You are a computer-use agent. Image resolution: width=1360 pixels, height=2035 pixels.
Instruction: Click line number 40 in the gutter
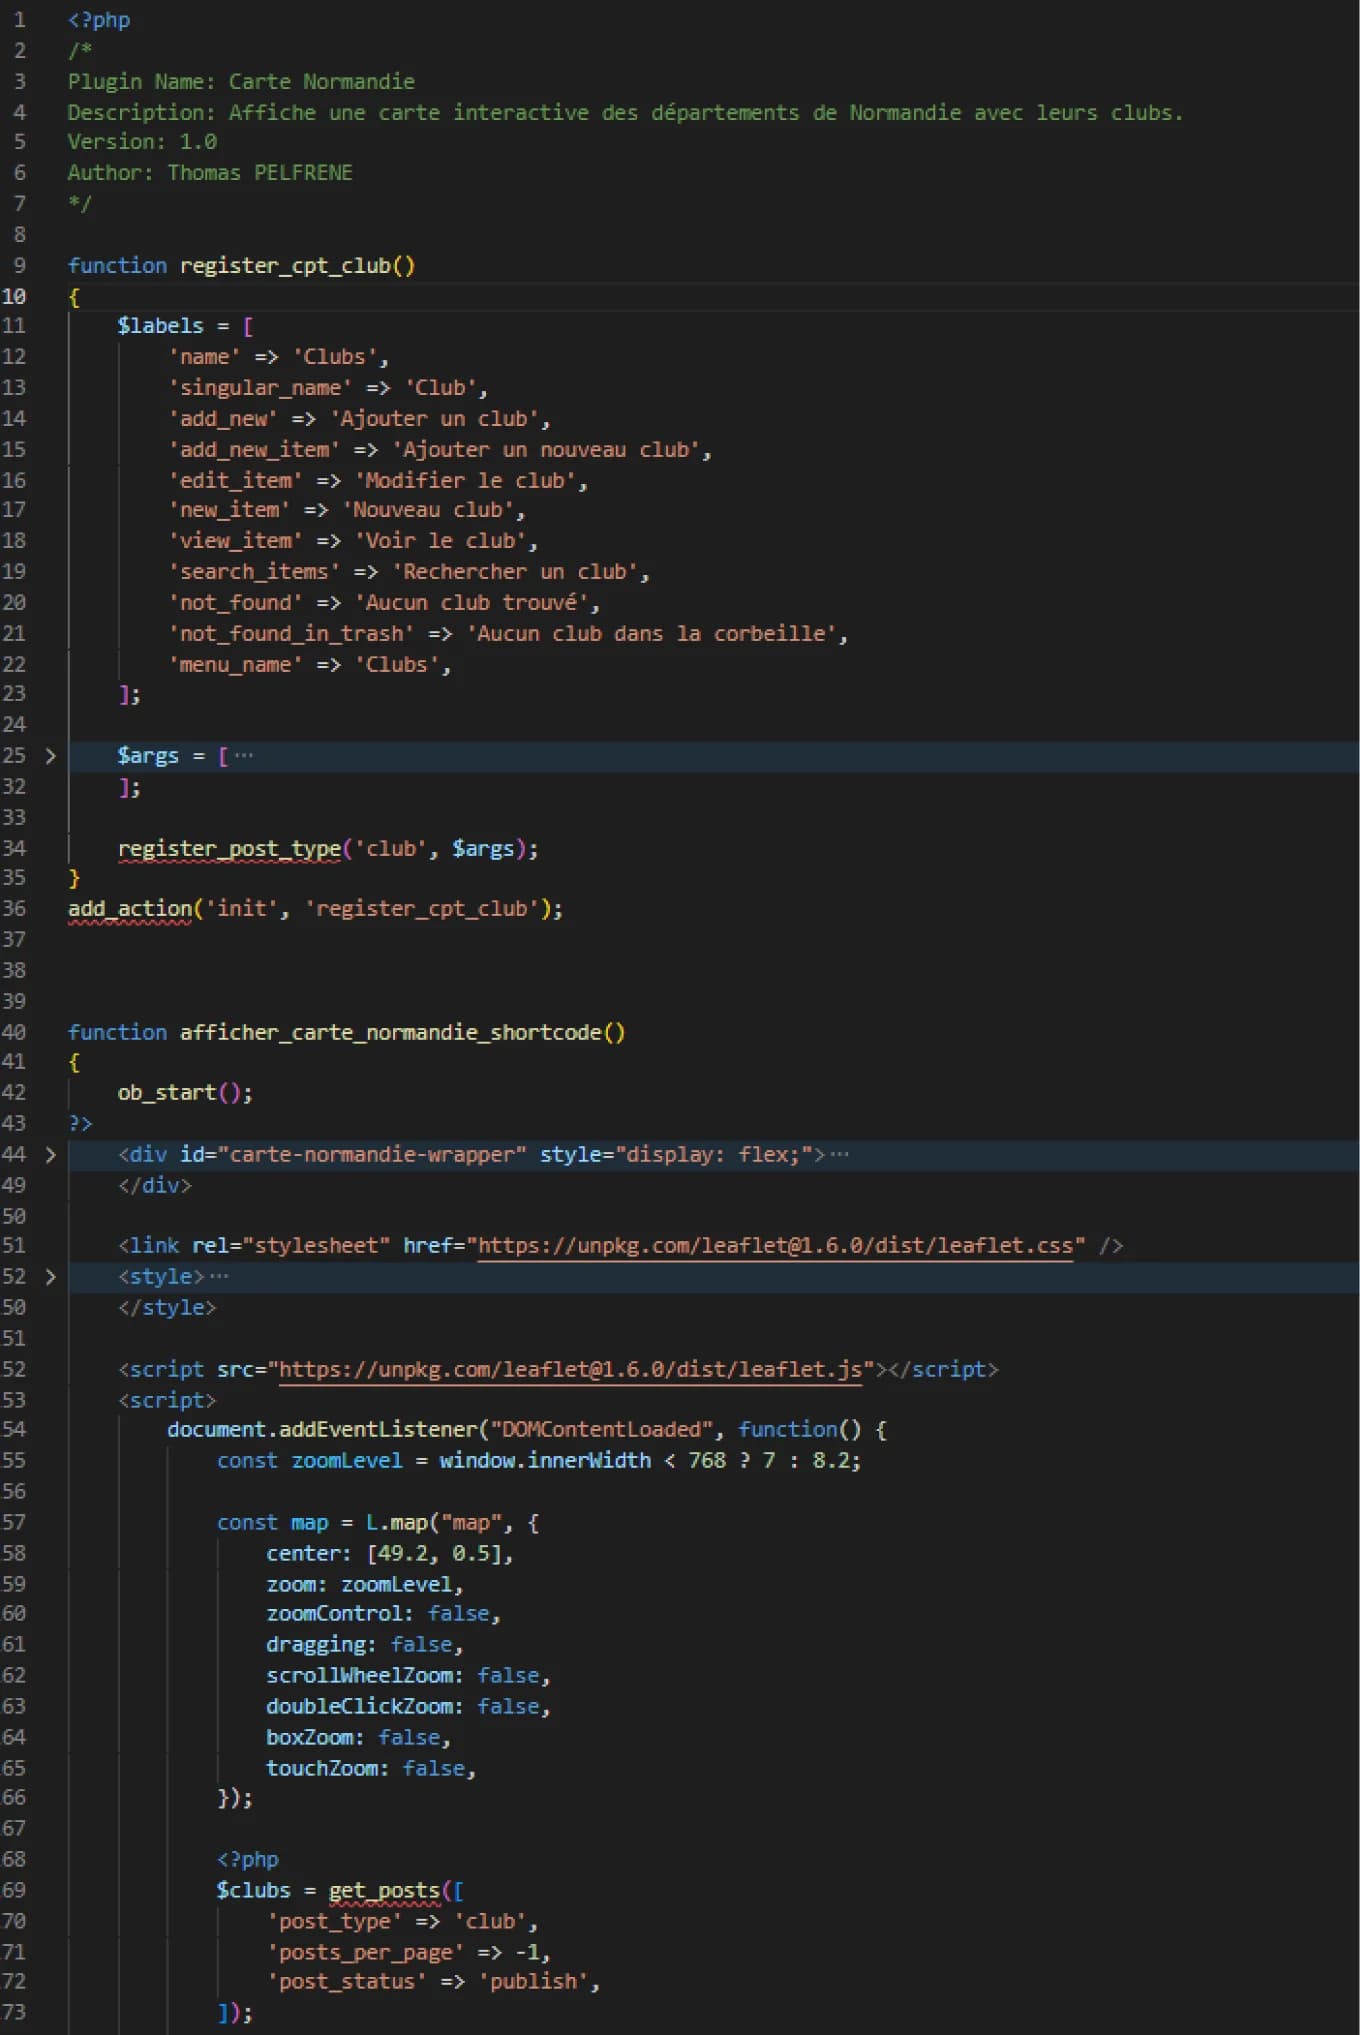pos(14,1033)
